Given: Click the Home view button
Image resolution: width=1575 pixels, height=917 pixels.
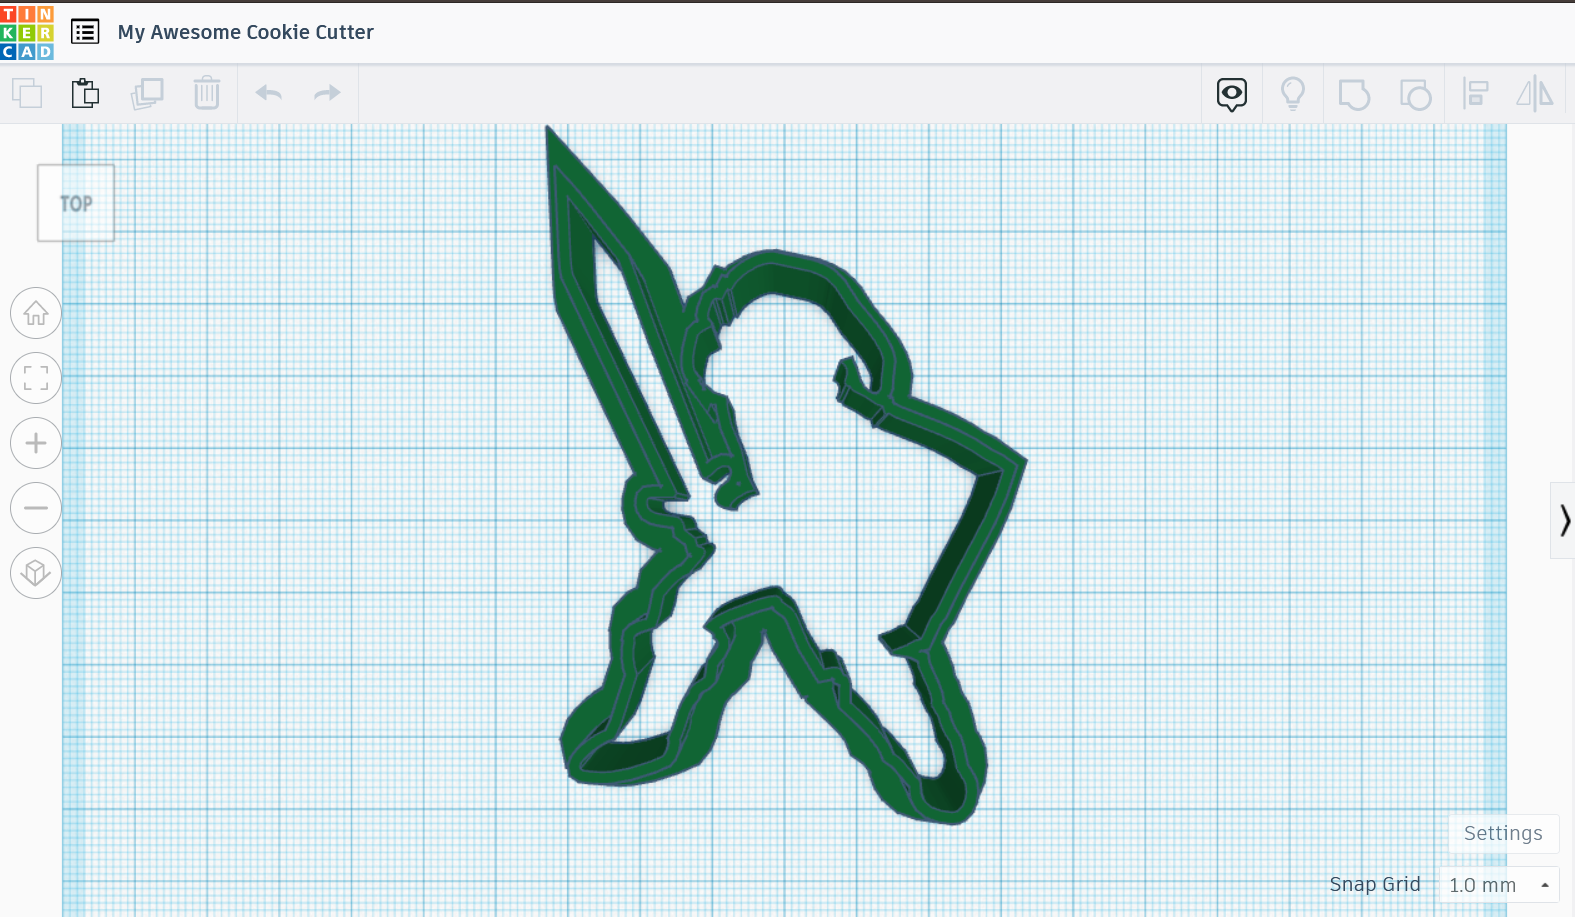Looking at the screenshot, I should tap(36, 313).
